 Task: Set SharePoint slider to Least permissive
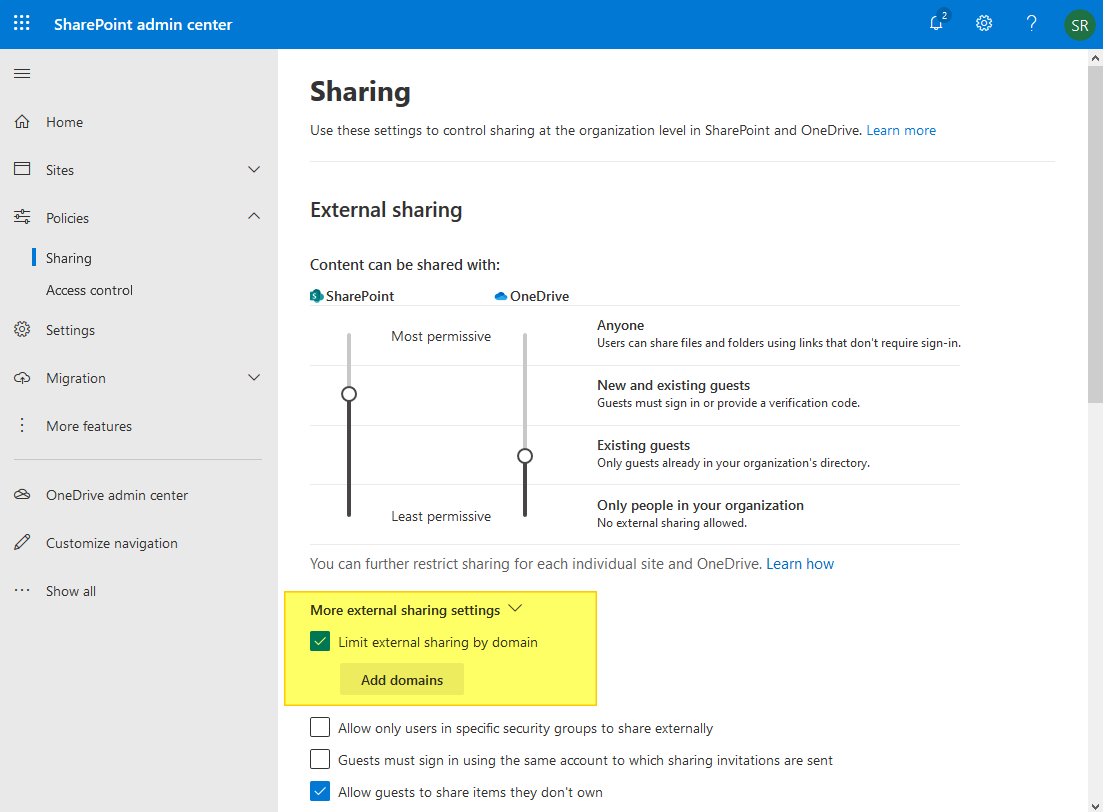pos(349,515)
